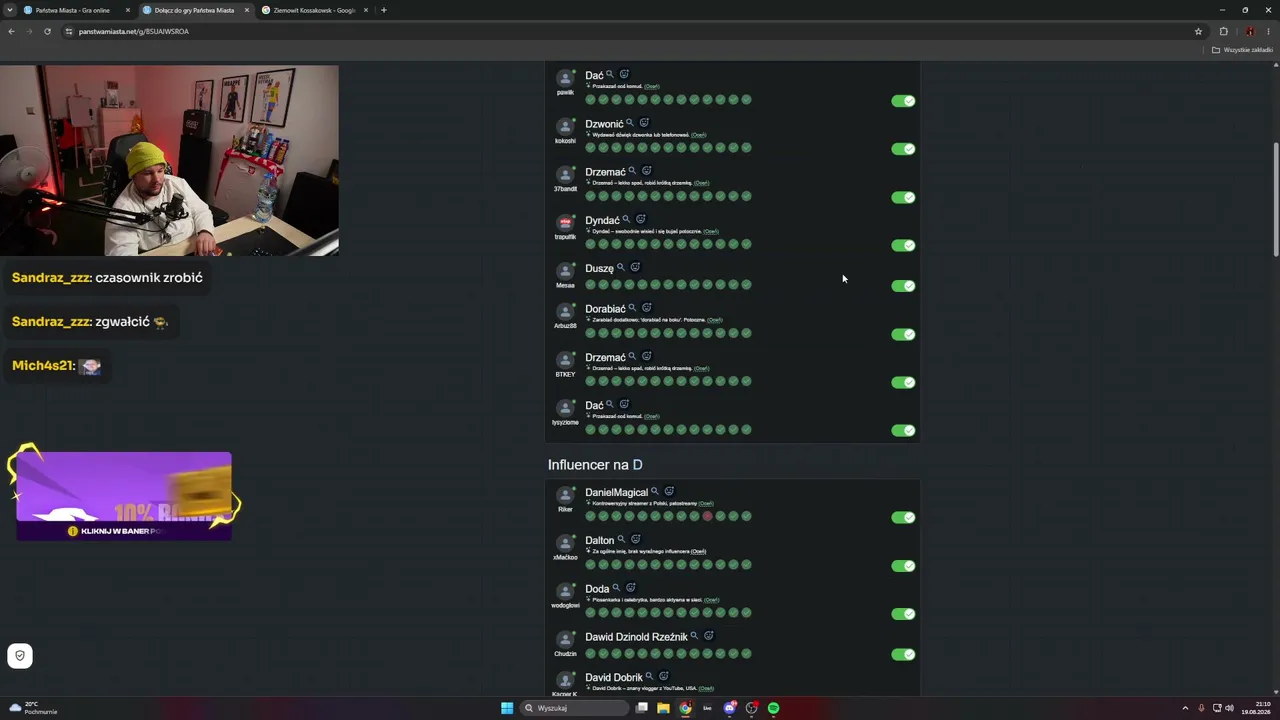Bookmark this page with the star icon
The image size is (1280, 720).
[x=1198, y=31]
